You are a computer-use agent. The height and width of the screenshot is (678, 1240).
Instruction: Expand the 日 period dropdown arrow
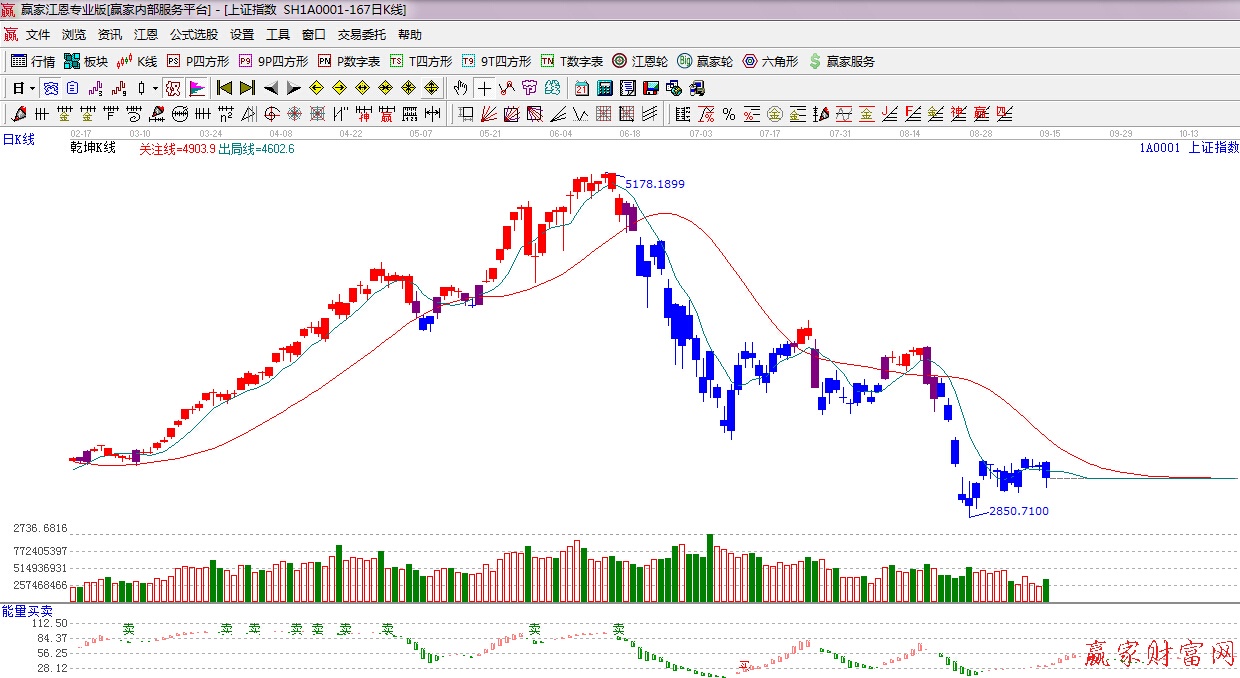click(32, 88)
